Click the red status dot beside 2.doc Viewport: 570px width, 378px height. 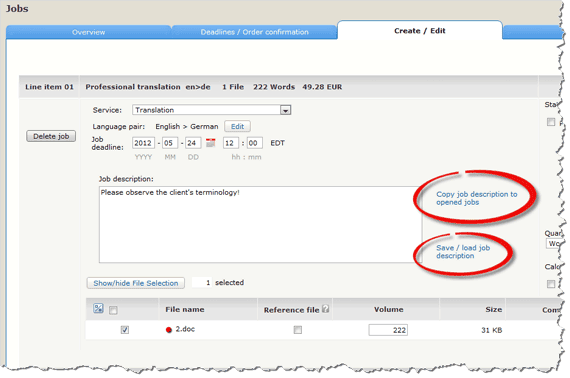pyautogui.click(x=169, y=330)
